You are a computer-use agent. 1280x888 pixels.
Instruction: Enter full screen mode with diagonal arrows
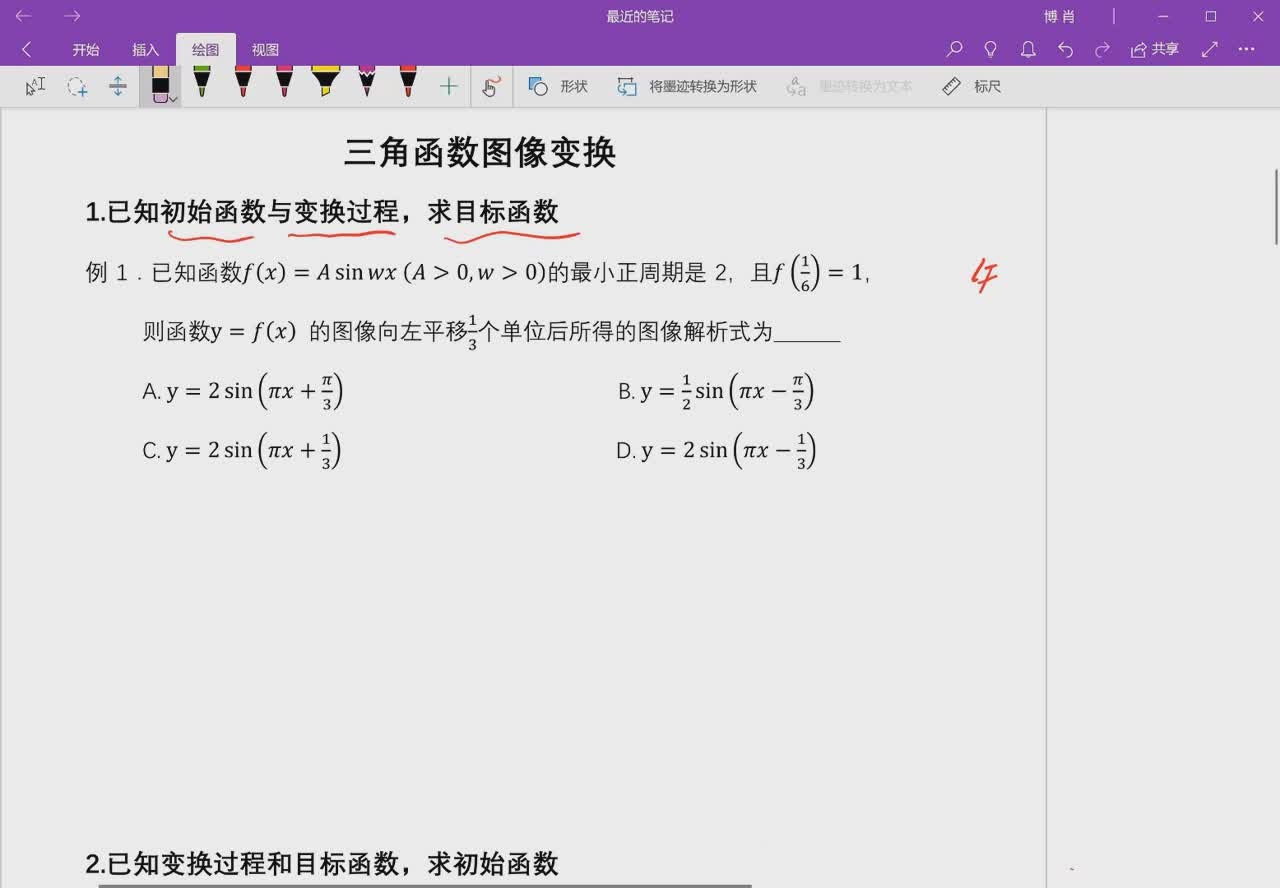click(x=1210, y=49)
